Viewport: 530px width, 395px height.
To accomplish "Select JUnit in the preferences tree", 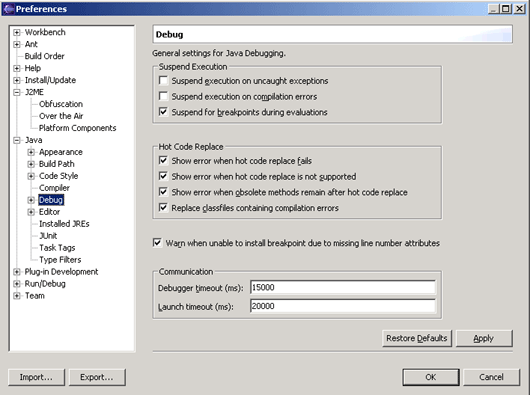I will [x=48, y=236].
